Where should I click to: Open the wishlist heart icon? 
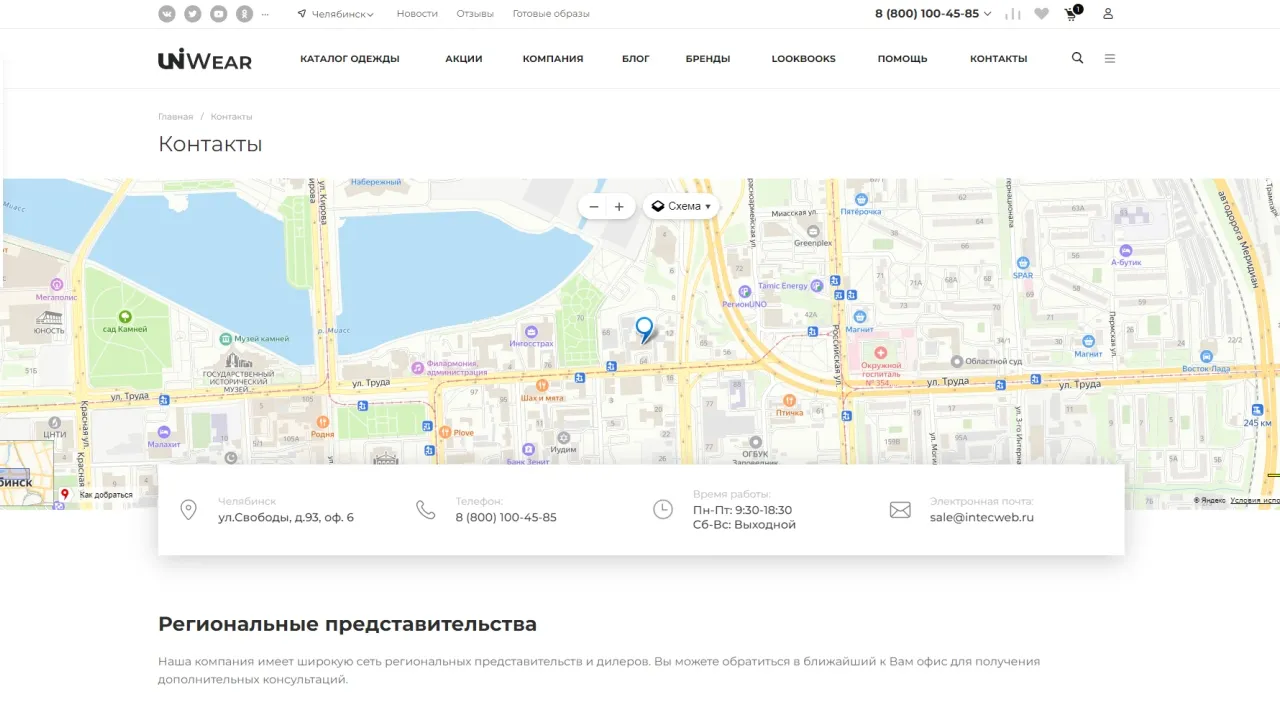[1042, 14]
